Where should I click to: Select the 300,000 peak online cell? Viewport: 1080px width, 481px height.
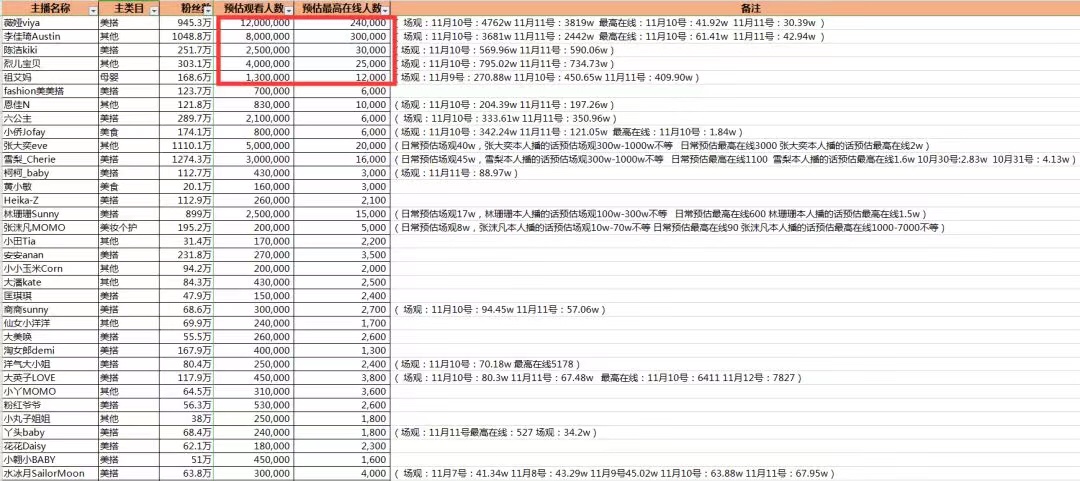pos(343,37)
